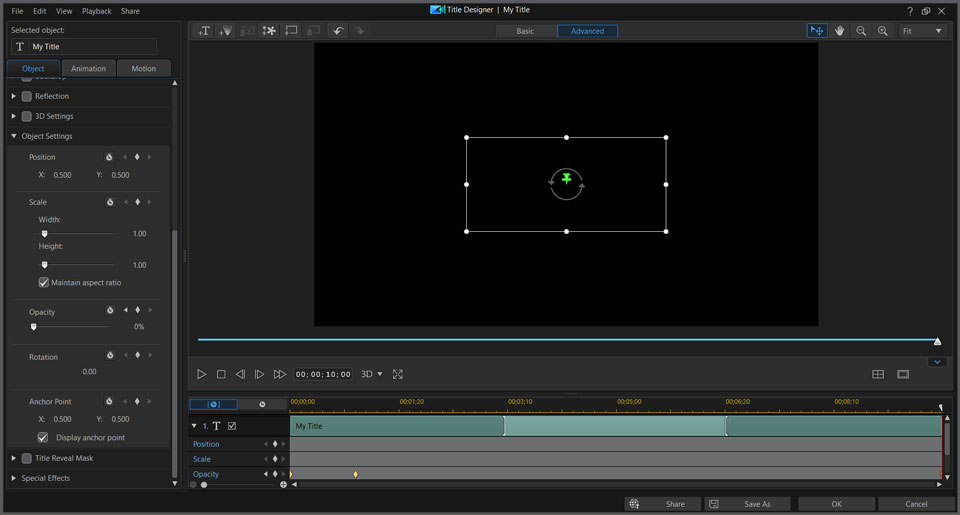
Task: Expand the Special Effects section
Action: (14, 478)
